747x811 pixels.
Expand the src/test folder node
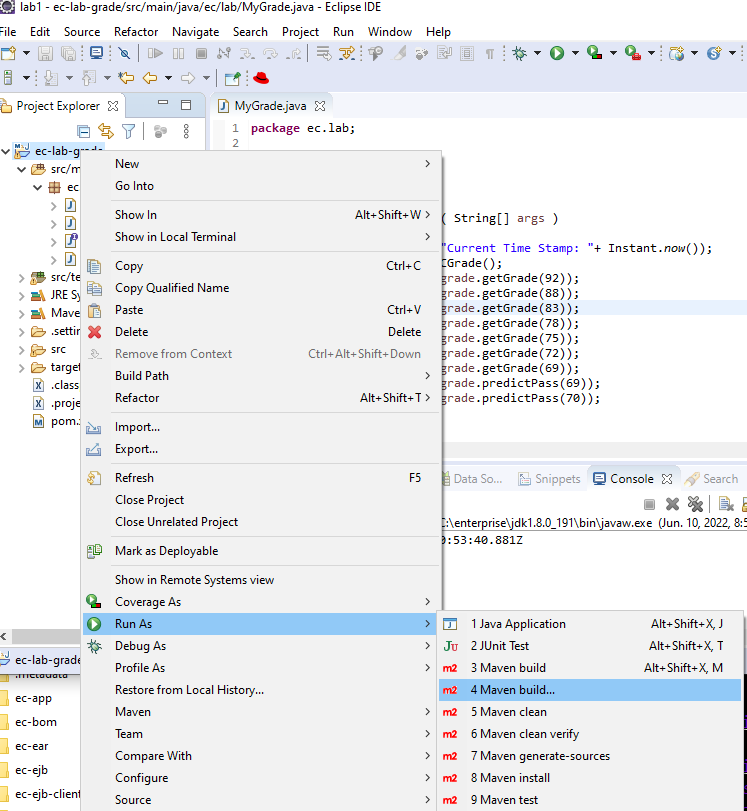22,278
